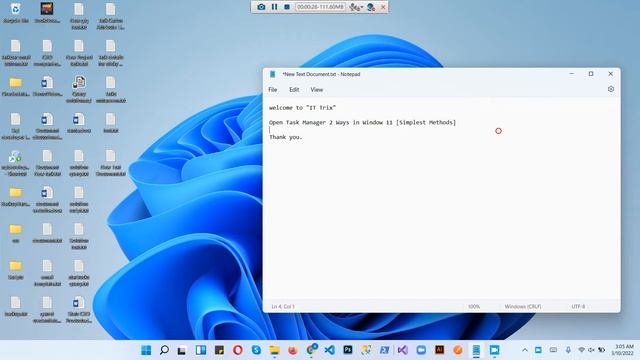Image resolution: width=640 pixels, height=360 pixels.
Task: Place cursor in 'Thank you.' line
Action: [285, 137]
